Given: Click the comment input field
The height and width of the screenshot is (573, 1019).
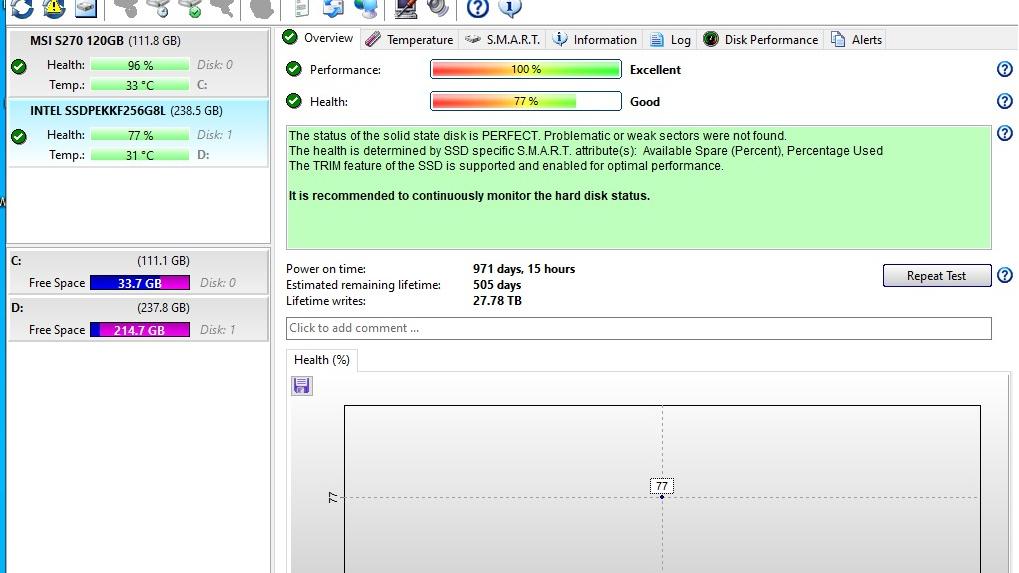Looking at the screenshot, I should (x=638, y=328).
